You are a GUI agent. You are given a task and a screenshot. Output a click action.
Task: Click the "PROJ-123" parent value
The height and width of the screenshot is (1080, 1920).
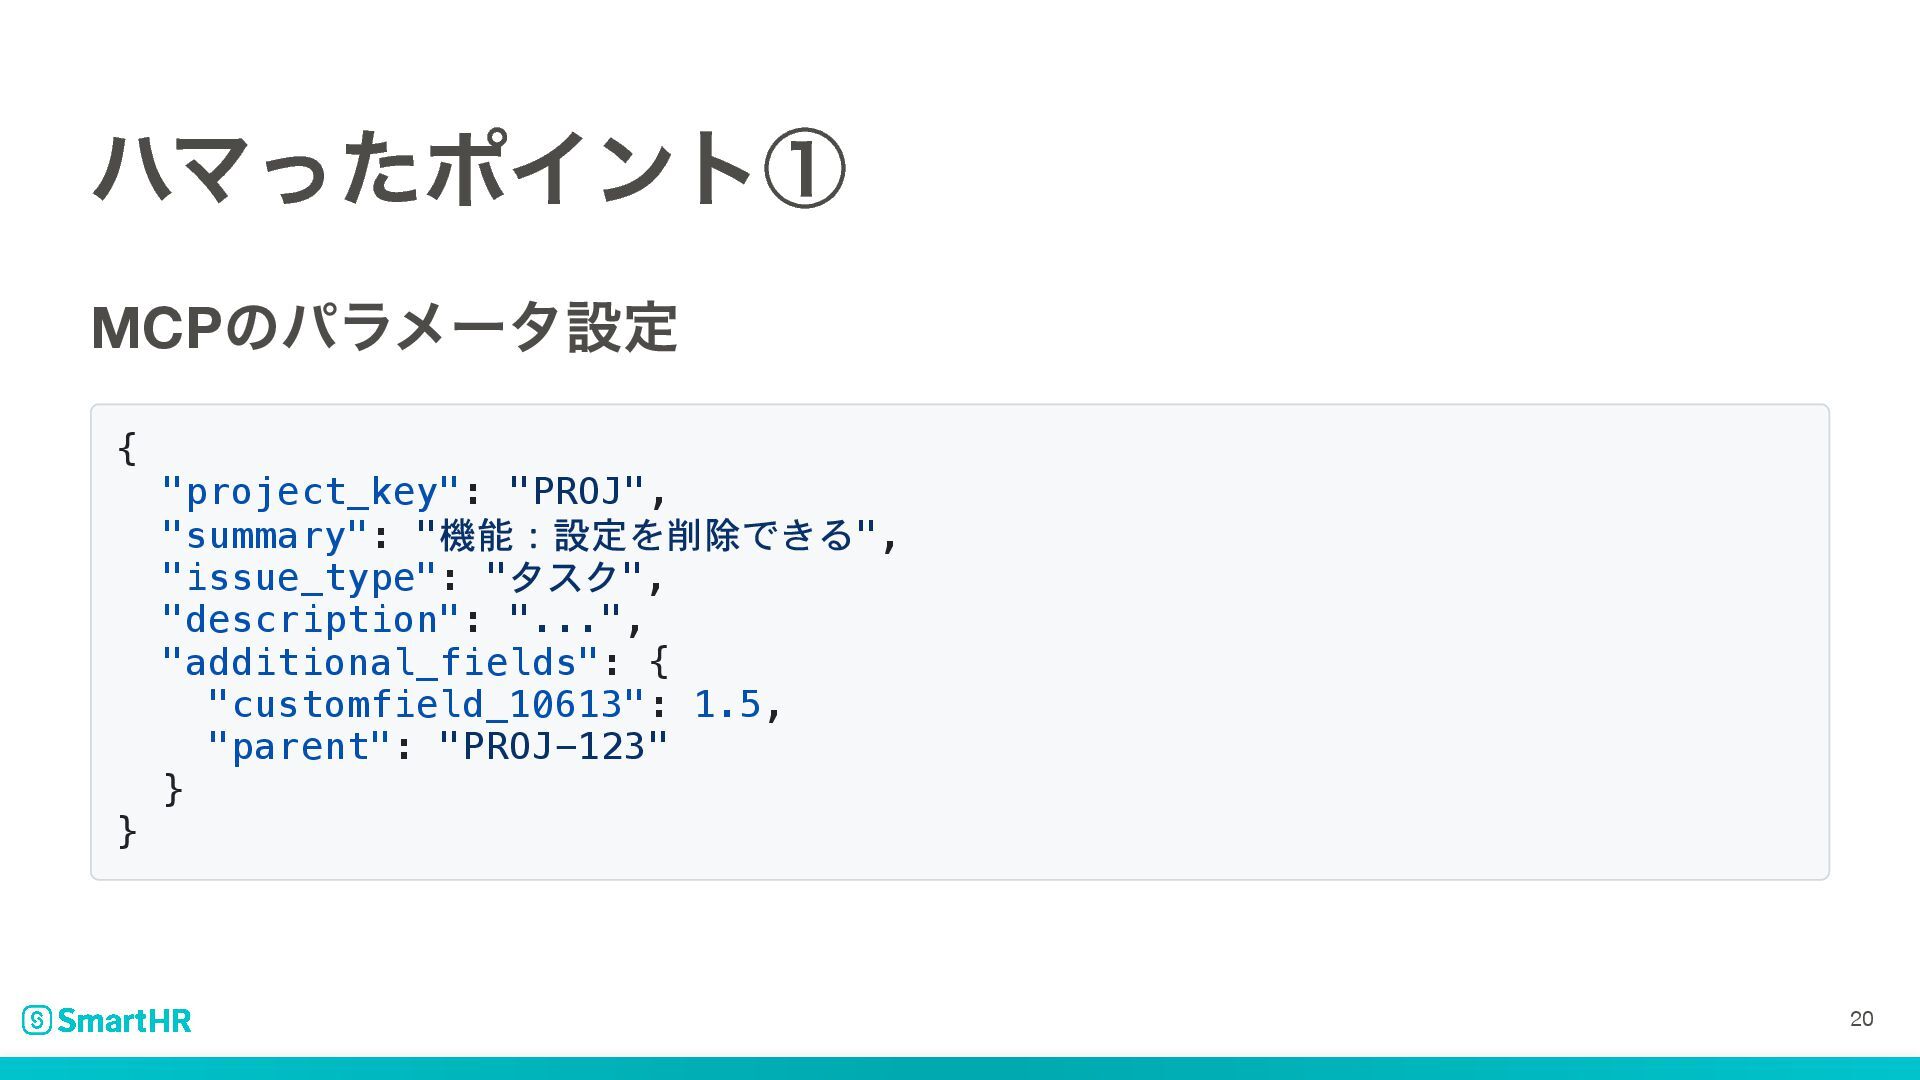click(553, 747)
